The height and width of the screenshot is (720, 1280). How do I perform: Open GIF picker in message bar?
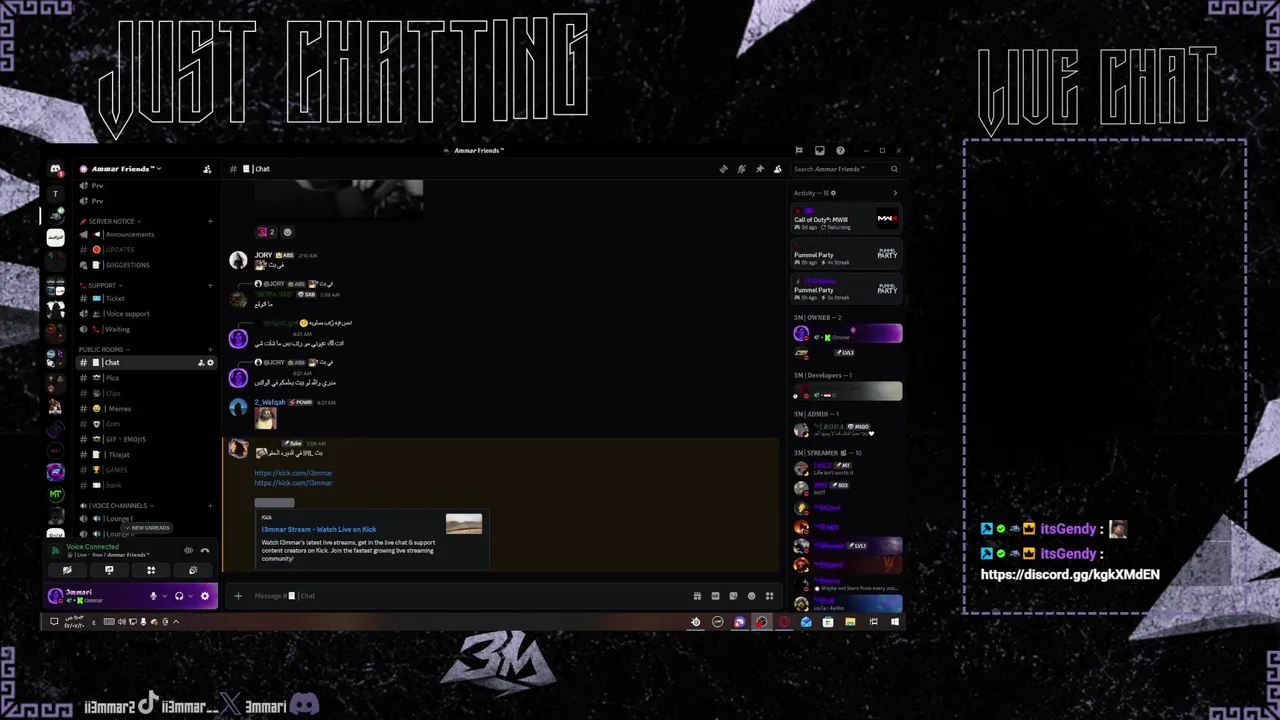715,596
